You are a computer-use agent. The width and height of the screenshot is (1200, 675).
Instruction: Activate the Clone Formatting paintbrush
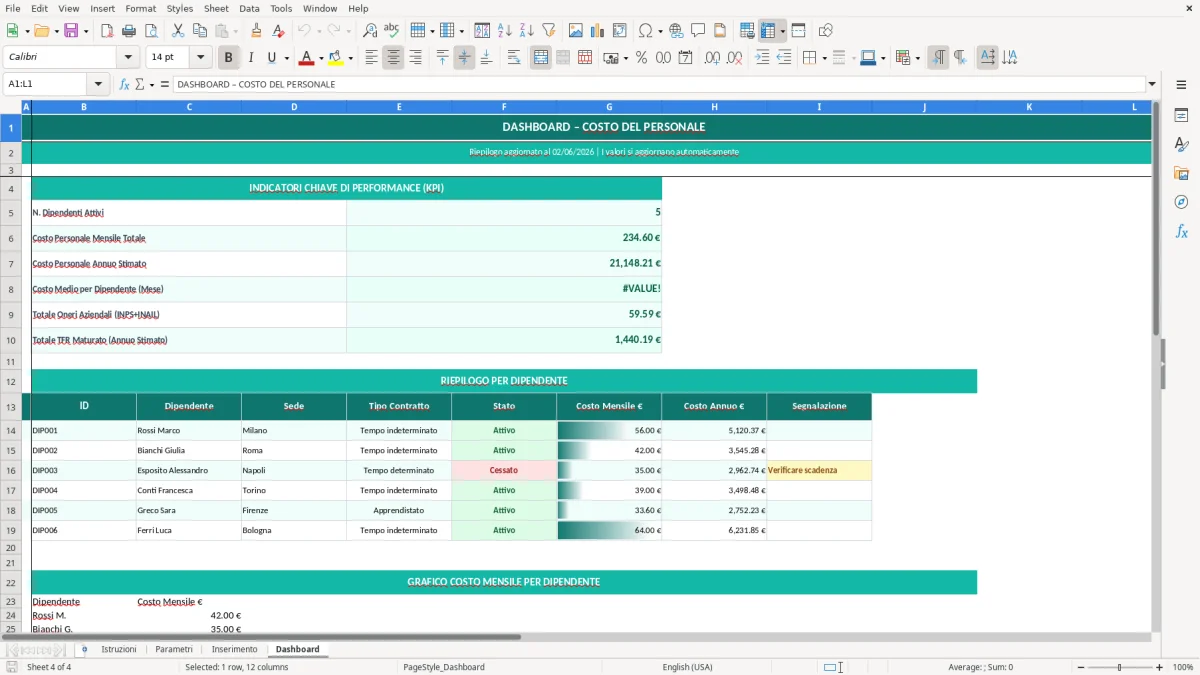[x=257, y=31]
